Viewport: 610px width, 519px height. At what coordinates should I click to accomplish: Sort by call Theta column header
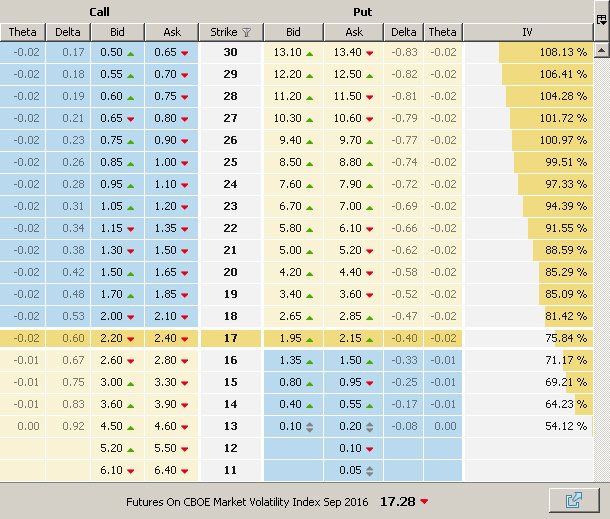pos(23,32)
